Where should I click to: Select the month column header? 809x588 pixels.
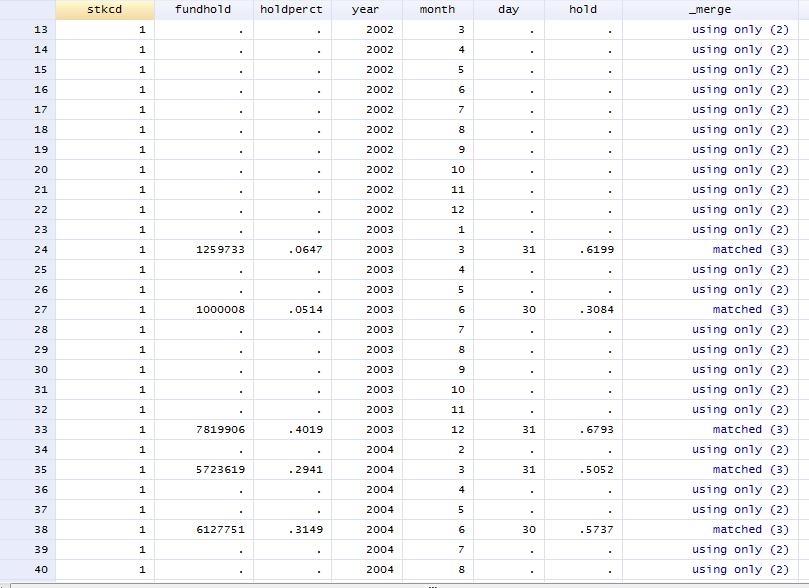pos(438,10)
